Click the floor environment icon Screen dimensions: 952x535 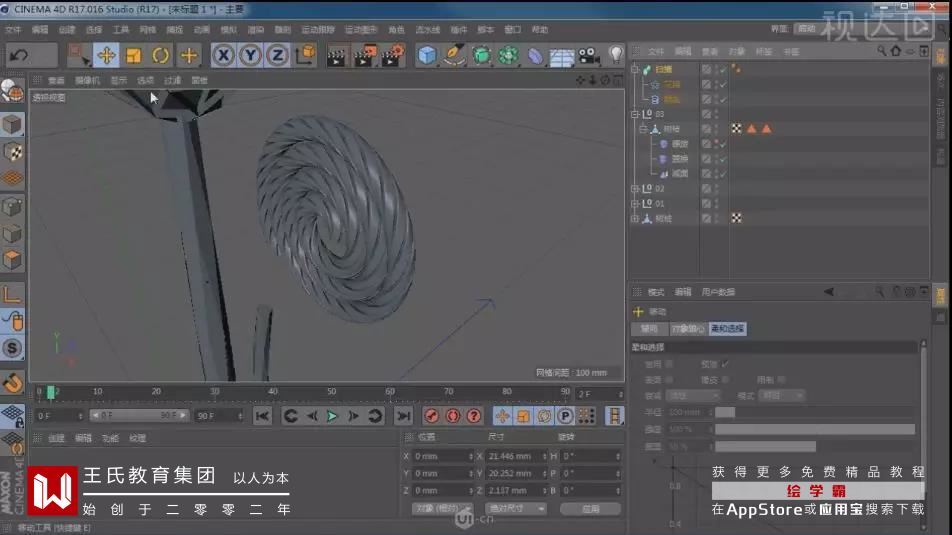click(x=562, y=56)
